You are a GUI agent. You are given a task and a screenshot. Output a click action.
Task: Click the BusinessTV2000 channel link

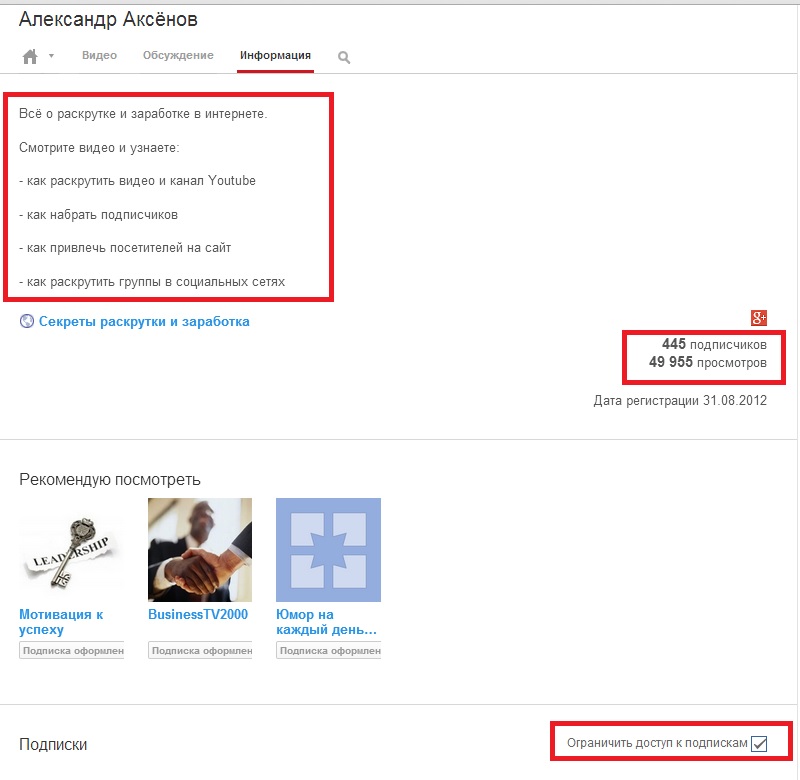coord(198,614)
